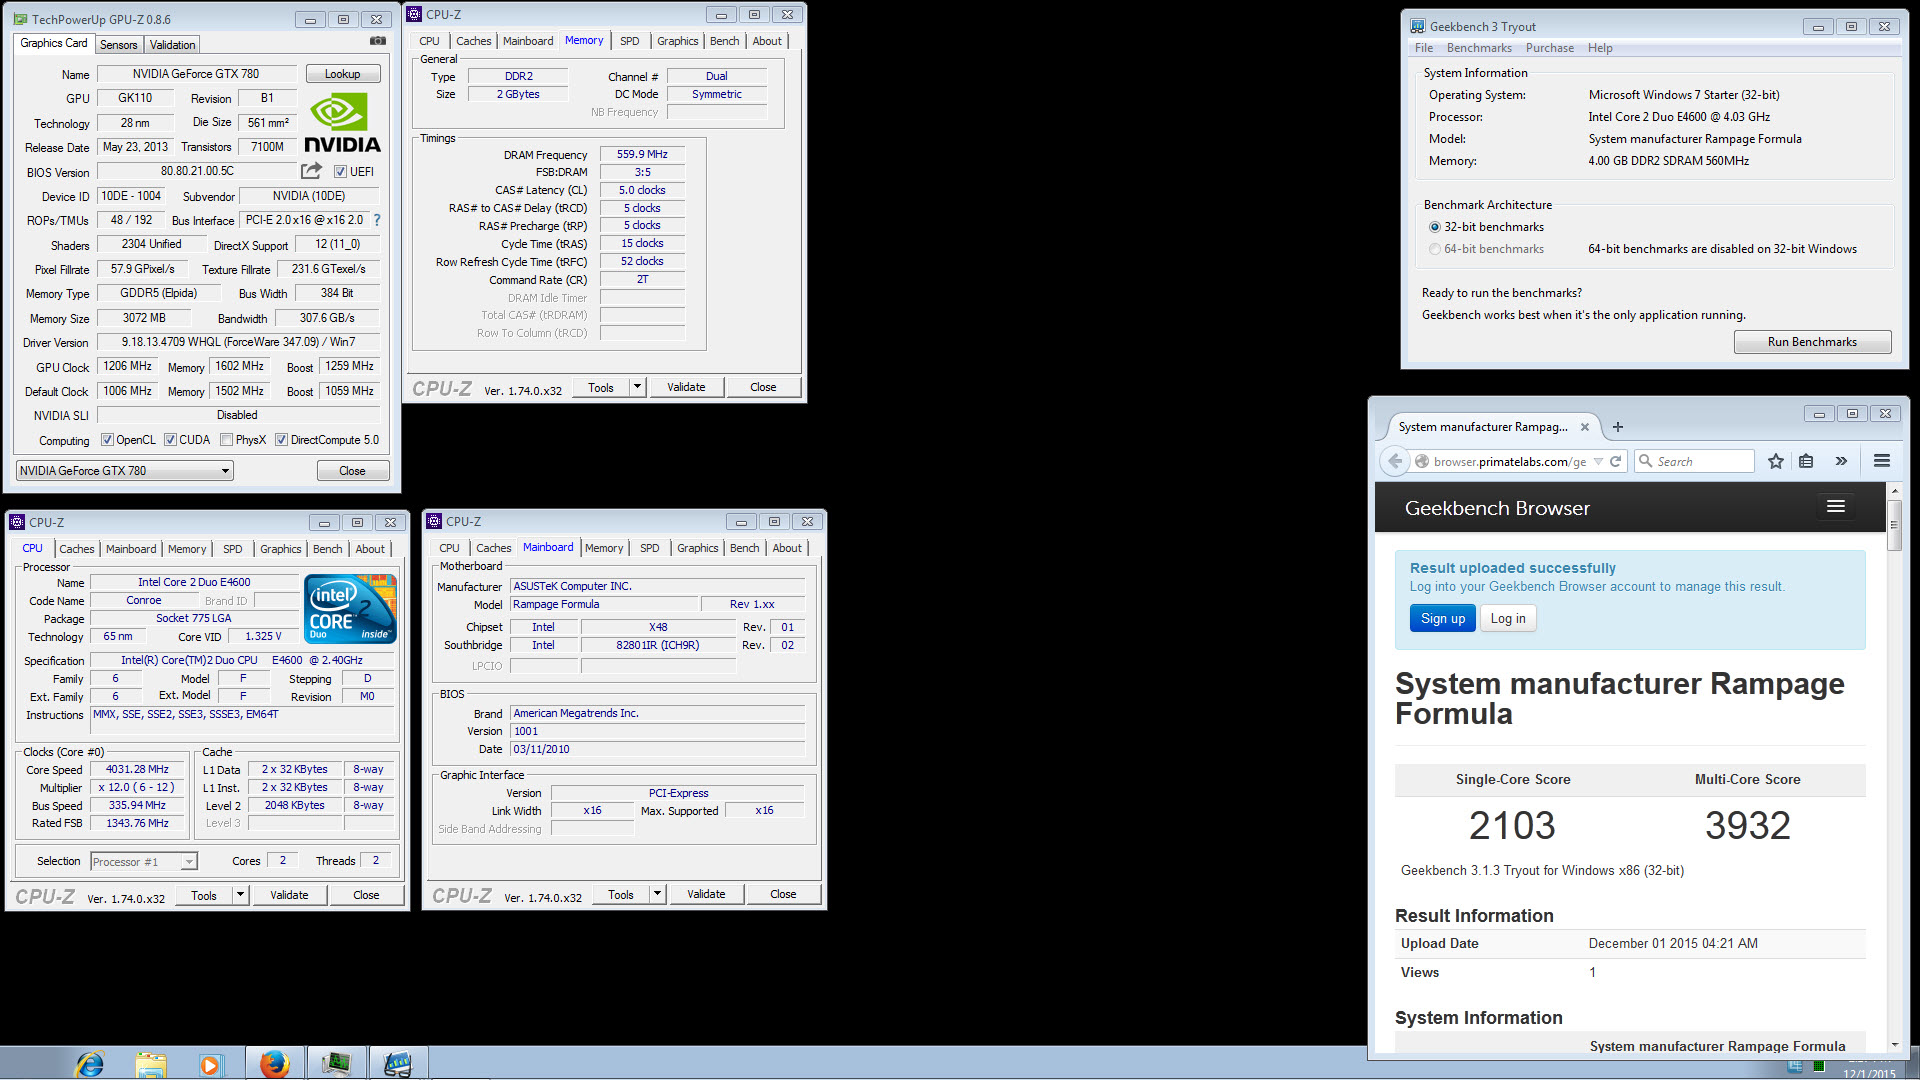The width and height of the screenshot is (1920, 1080).
Task: Click the GPU-Z title bar app icon
Action: coord(20,19)
